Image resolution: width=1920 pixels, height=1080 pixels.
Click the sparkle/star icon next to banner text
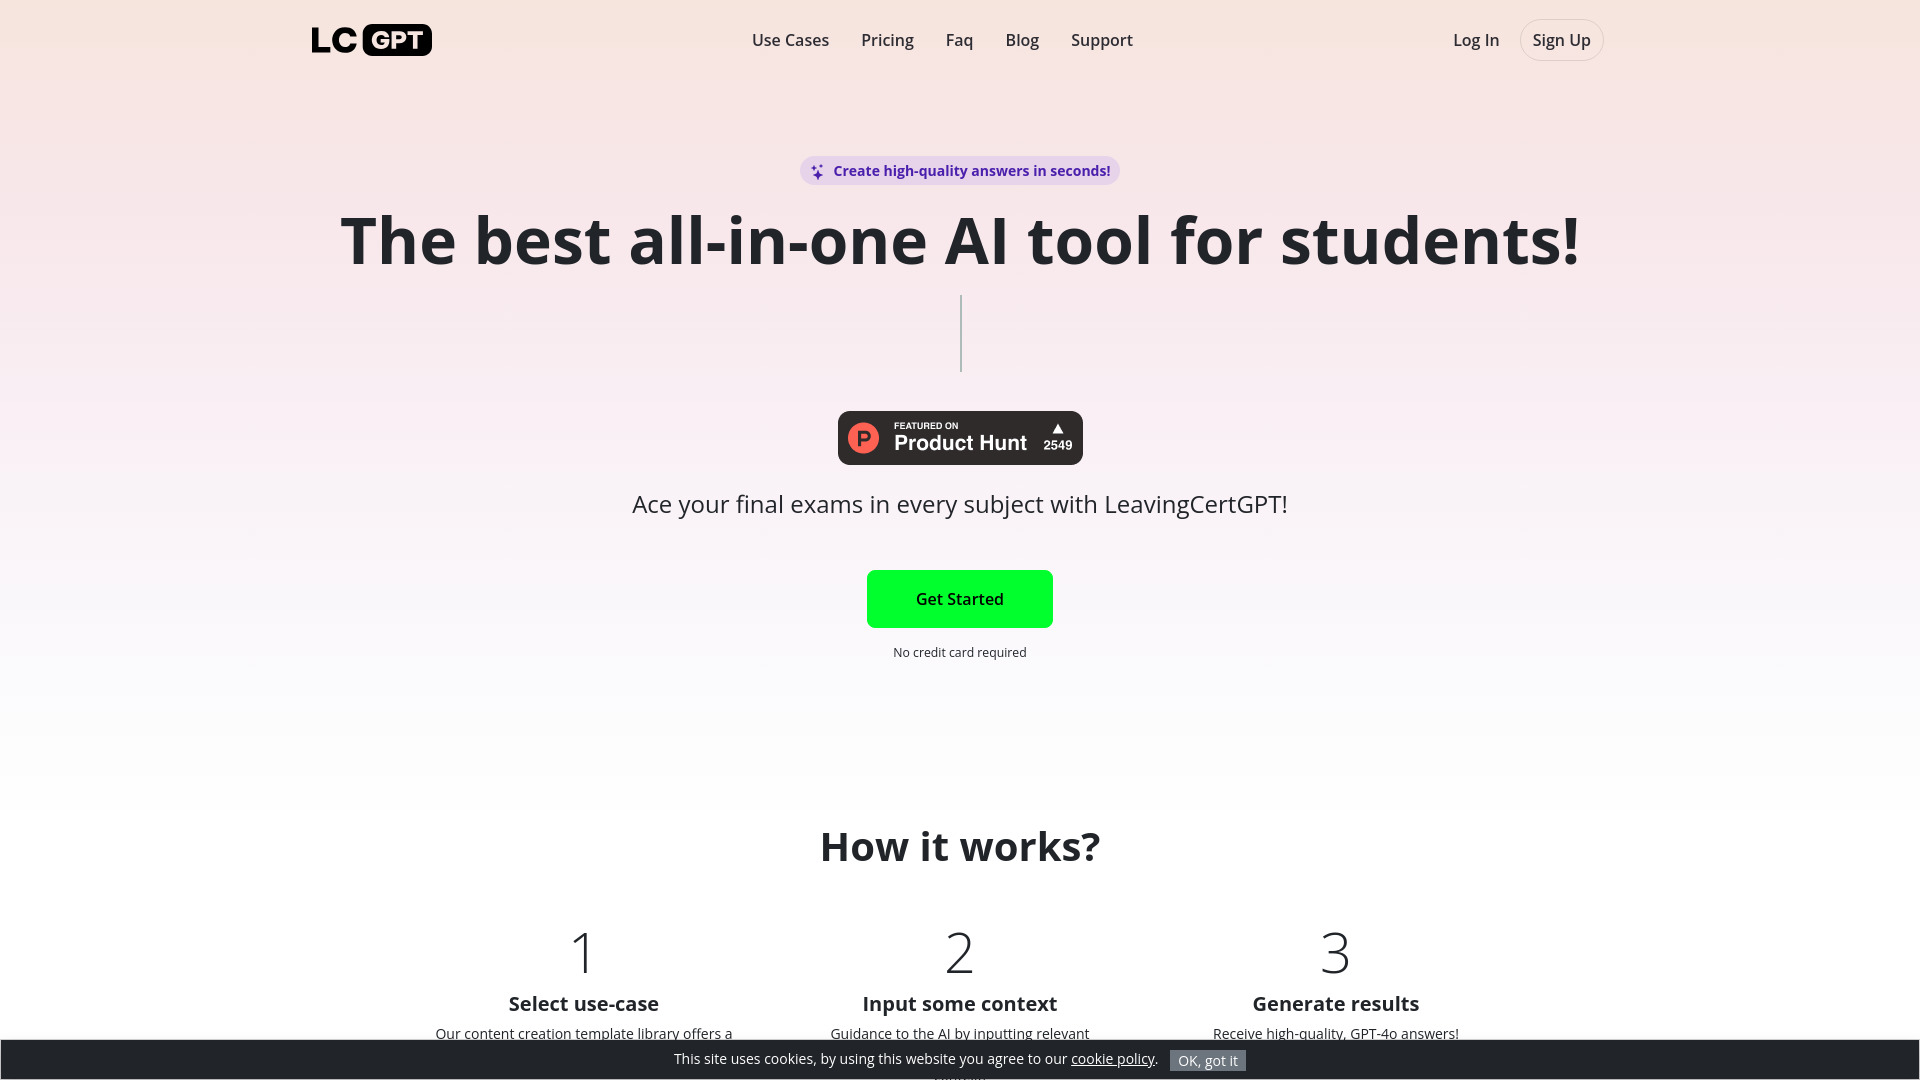pos(818,171)
